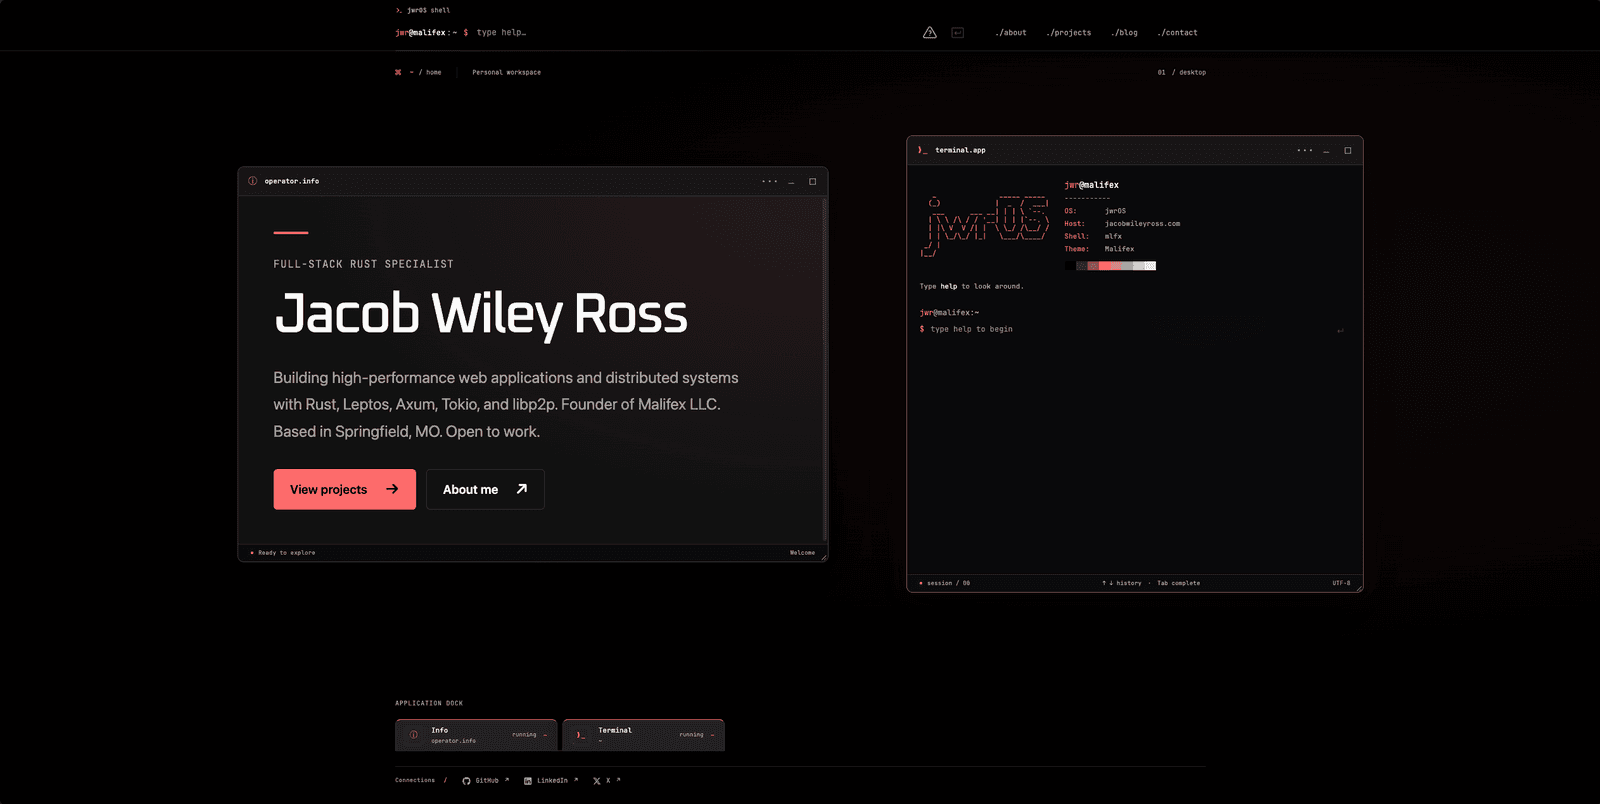Click the shell prompt icon next to jwrOS shell
Viewport: 1600px width, 804px height.
(398, 10)
